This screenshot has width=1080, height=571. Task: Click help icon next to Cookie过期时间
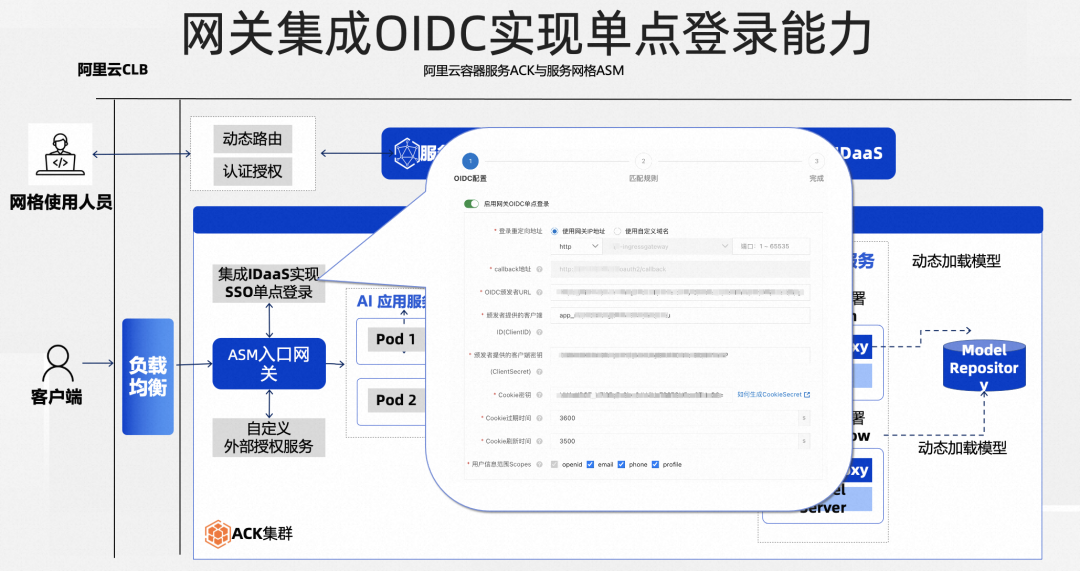coord(539,418)
